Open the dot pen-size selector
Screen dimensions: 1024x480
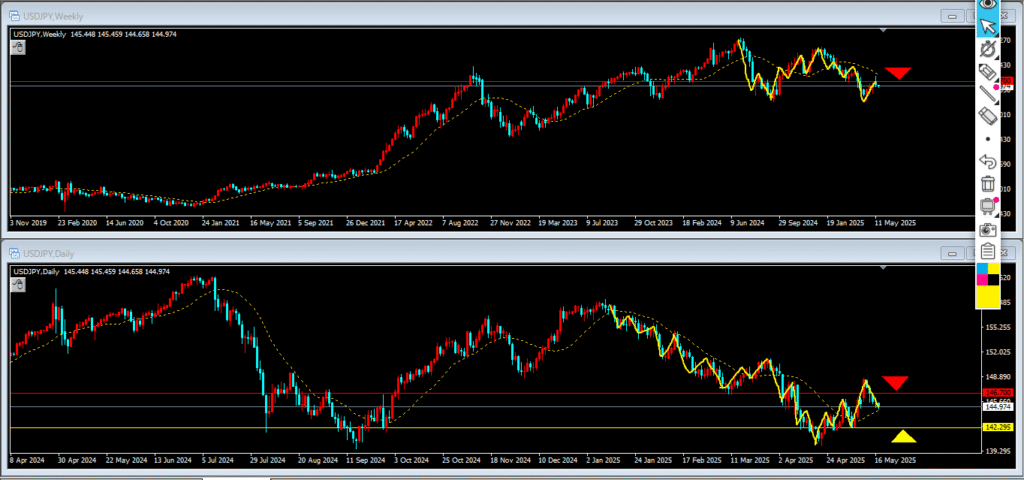pyautogui.click(x=988, y=139)
